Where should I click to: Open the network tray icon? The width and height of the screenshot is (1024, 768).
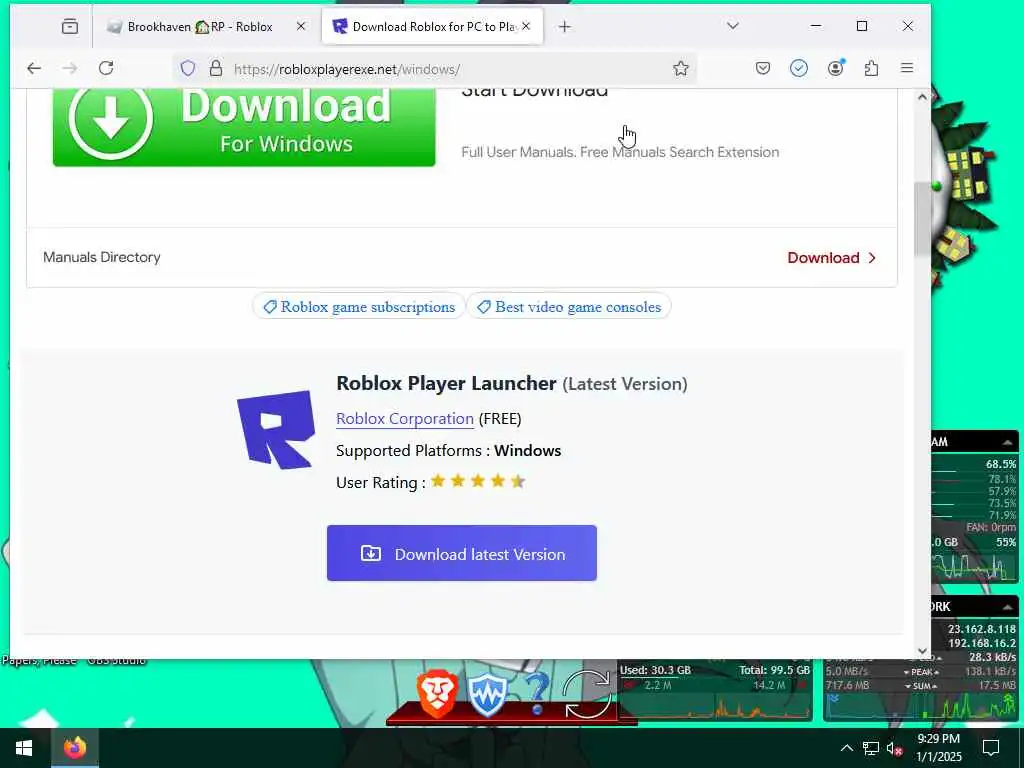[x=871, y=748]
